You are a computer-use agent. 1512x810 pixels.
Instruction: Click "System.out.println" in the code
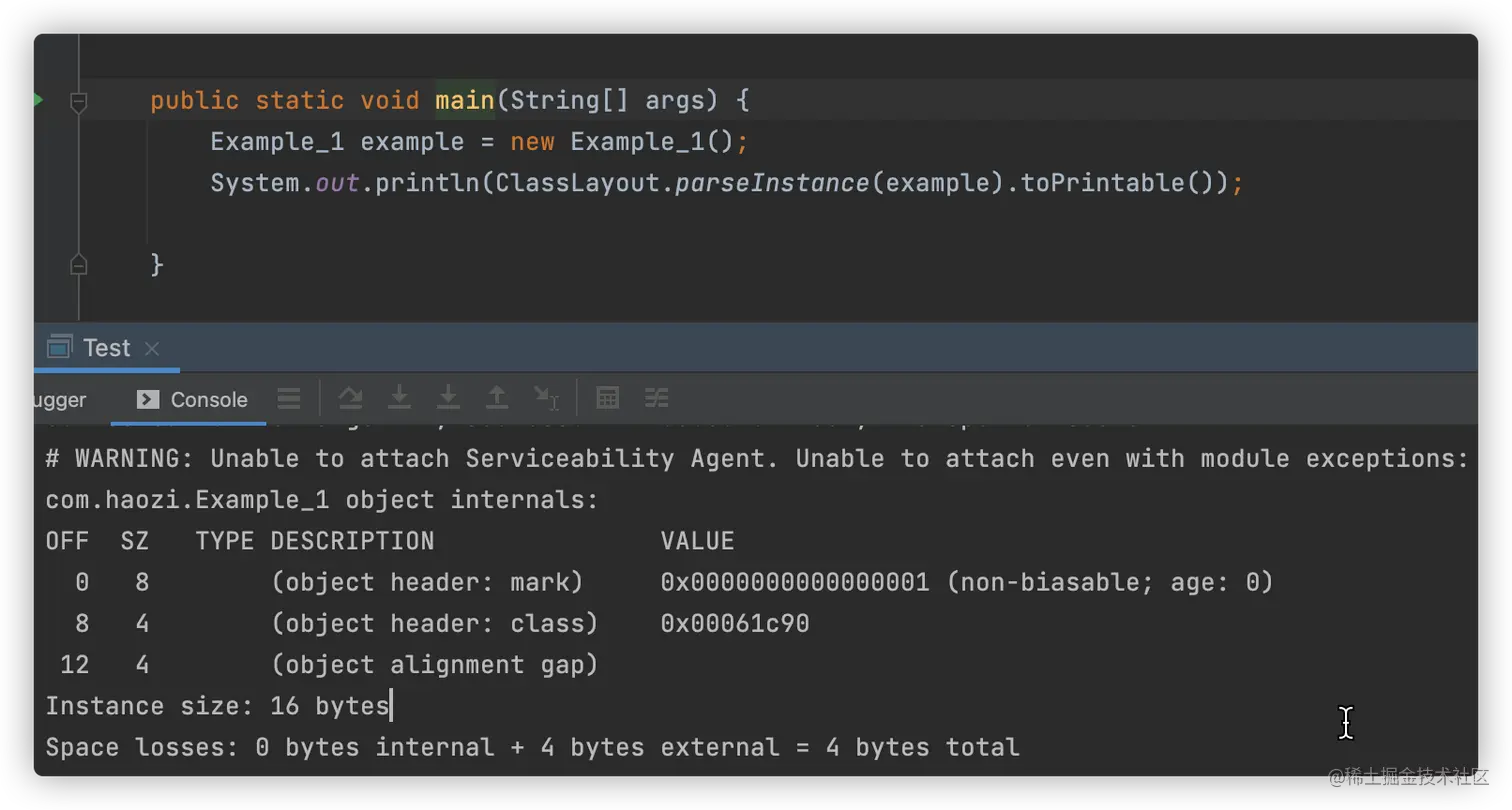coord(345,184)
